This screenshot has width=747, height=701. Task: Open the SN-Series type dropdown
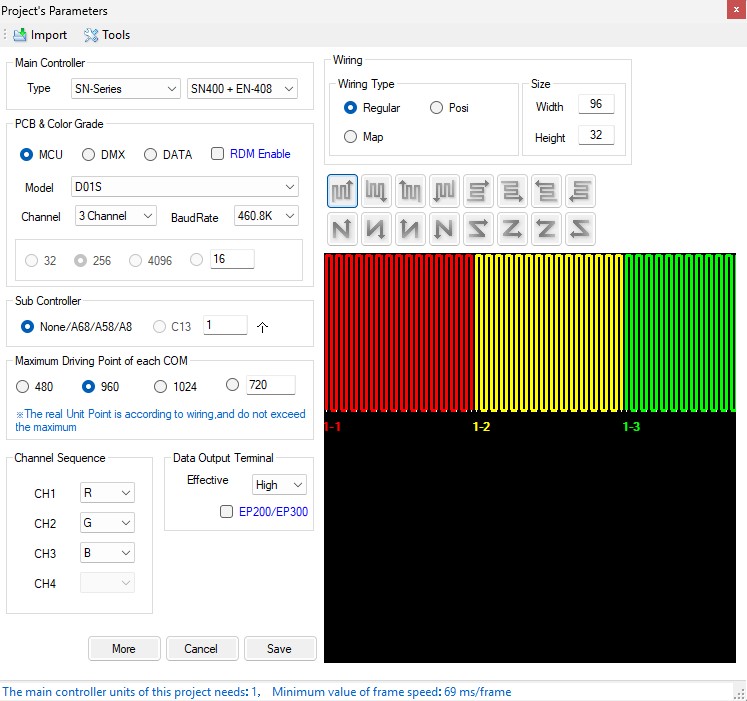[x=126, y=89]
